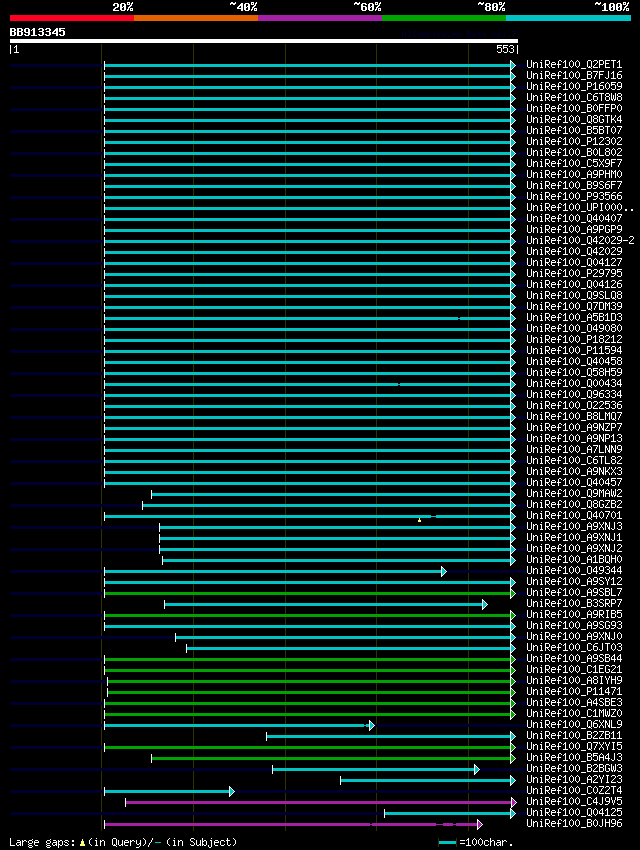
Task: Select the label UniRef100_Q7DM39
Action: [574, 306]
